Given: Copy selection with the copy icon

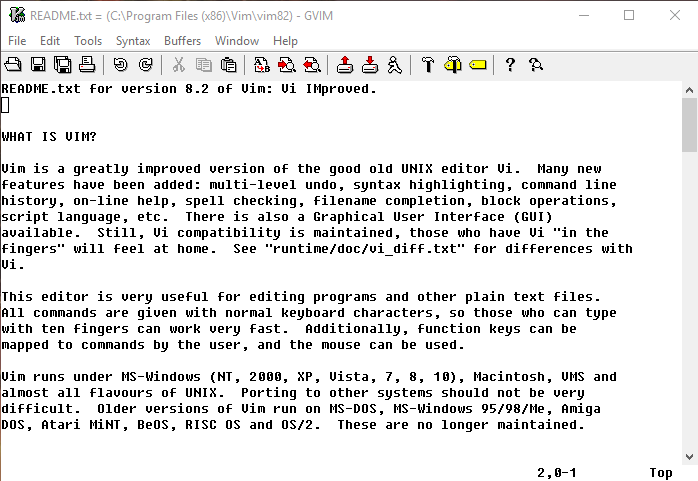Looking at the screenshot, I should point(204,65).
